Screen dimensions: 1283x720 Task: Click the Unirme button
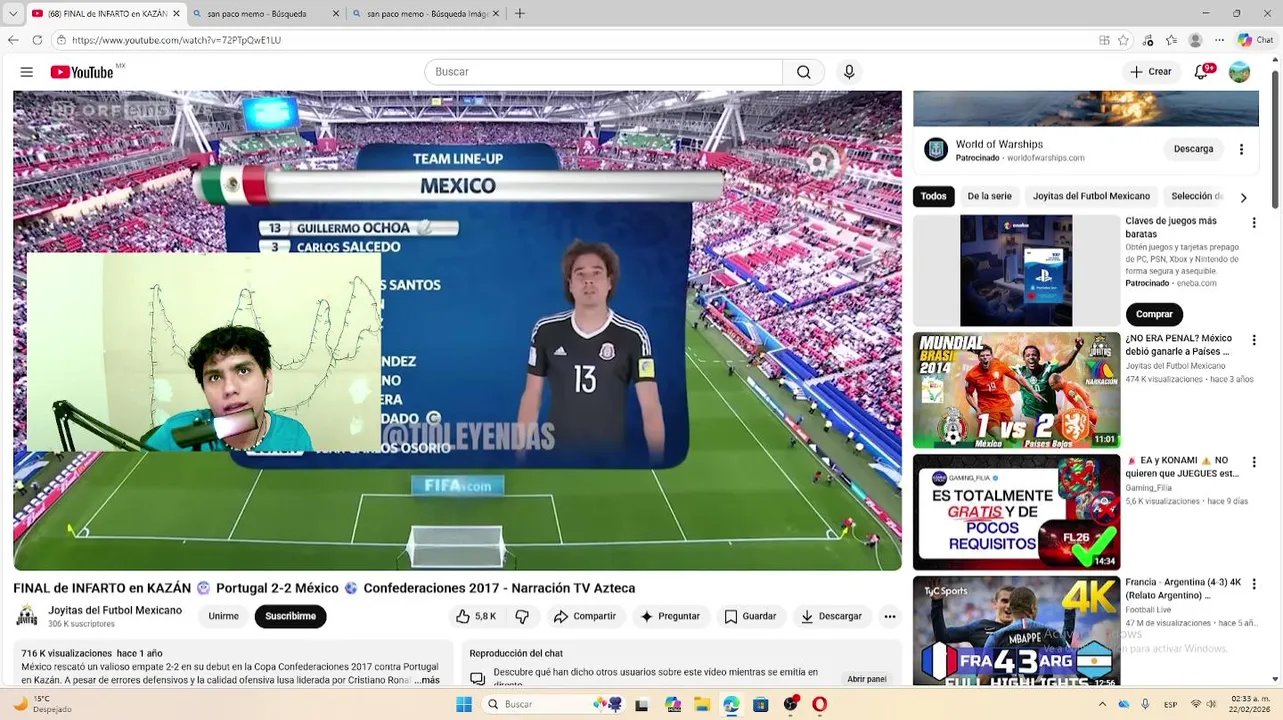pos(223,617)
